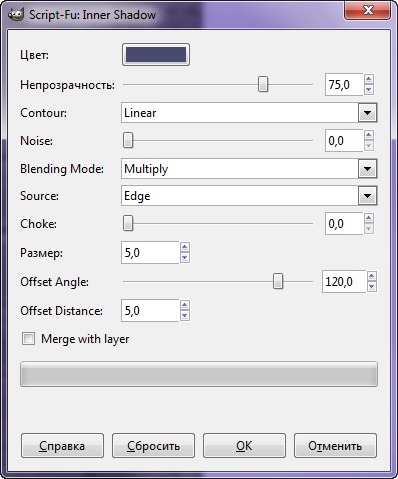
Task: Click the Offset Angle slider handle
Action: click(x=278, y=281)
